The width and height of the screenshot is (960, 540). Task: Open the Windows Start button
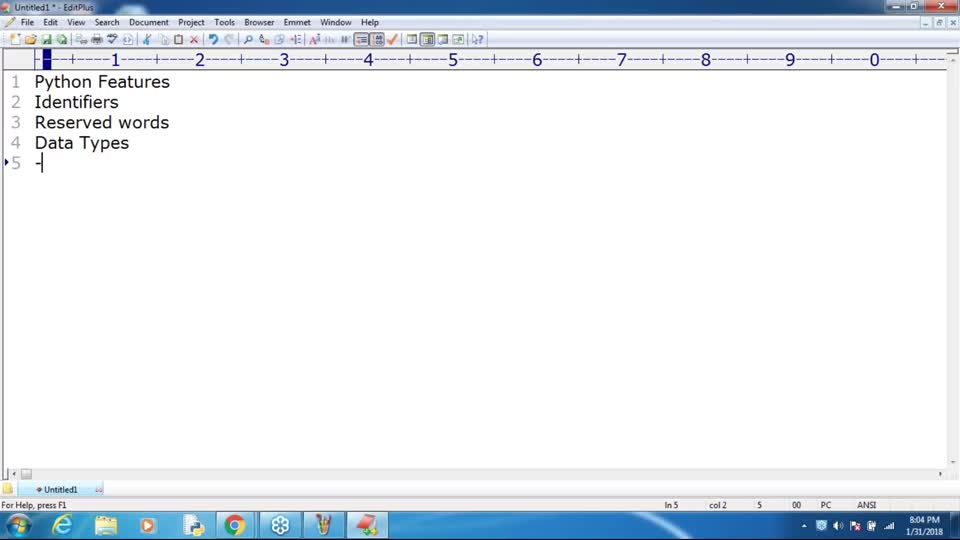pos(18,525)
